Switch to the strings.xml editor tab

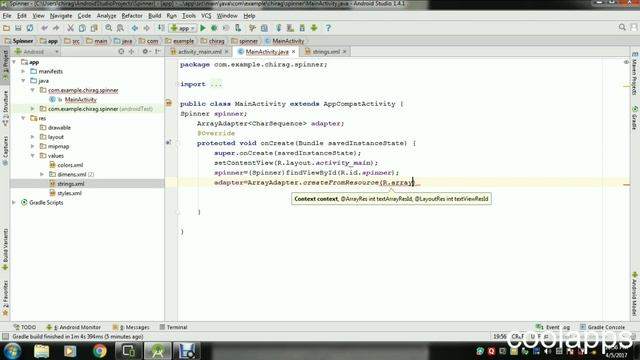(326, 52)
